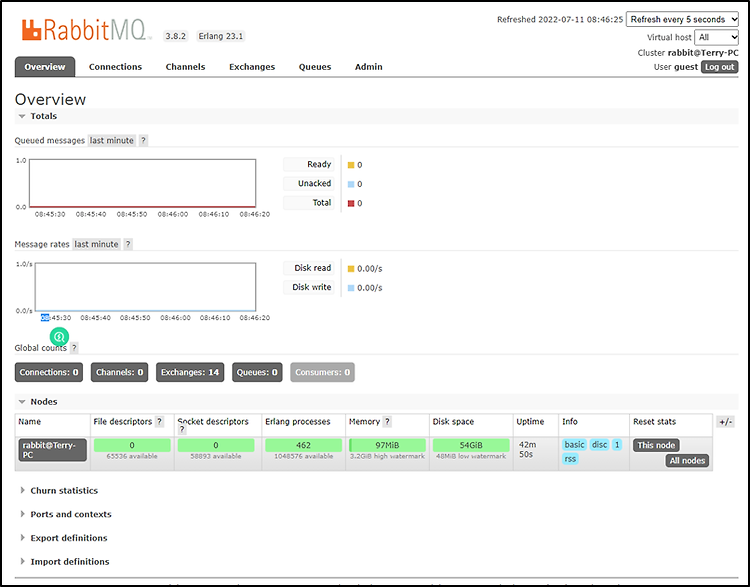Change Message rates last minute range
This screenshot has width=750, height=587.
pyautogui.click(x=96, y=244)
